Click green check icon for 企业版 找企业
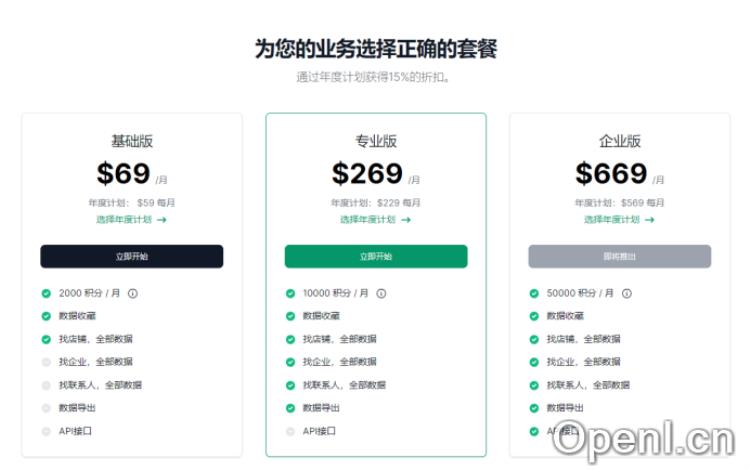Viewport: 750px width, 470px height. click(534, 362)
